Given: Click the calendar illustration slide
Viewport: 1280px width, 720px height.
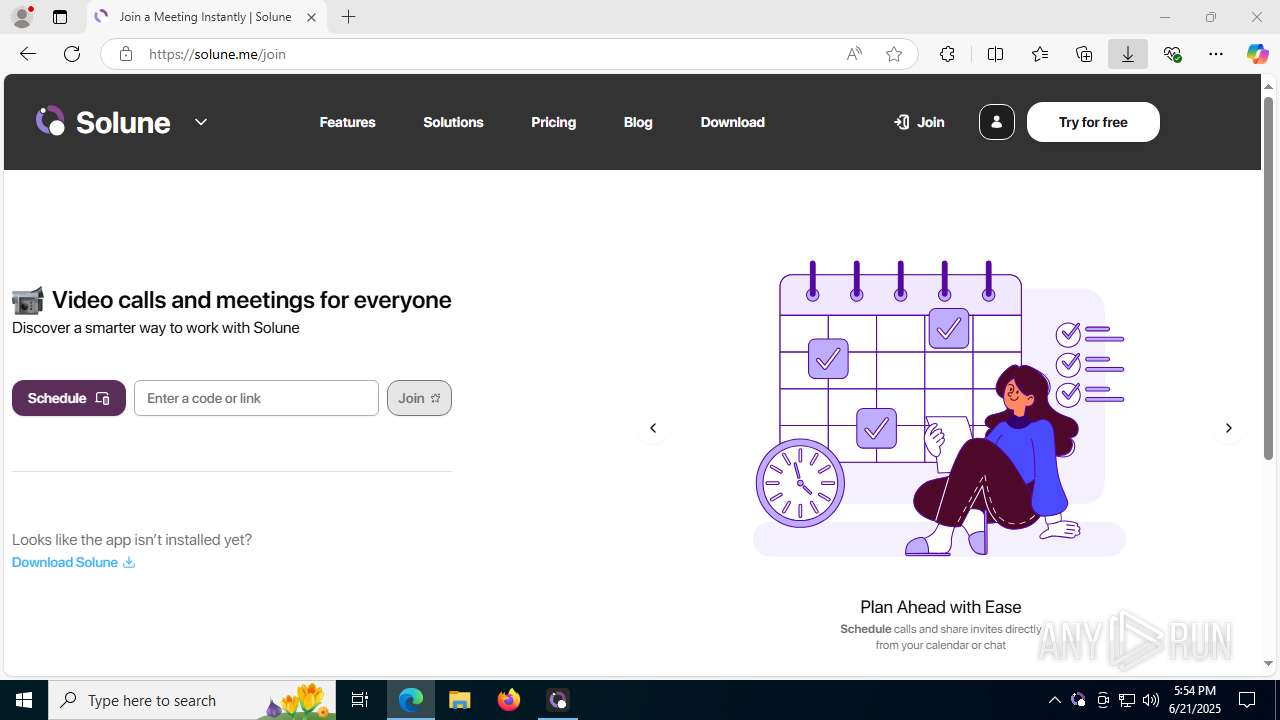Looking at the screenshot, I should coord(940,408).
